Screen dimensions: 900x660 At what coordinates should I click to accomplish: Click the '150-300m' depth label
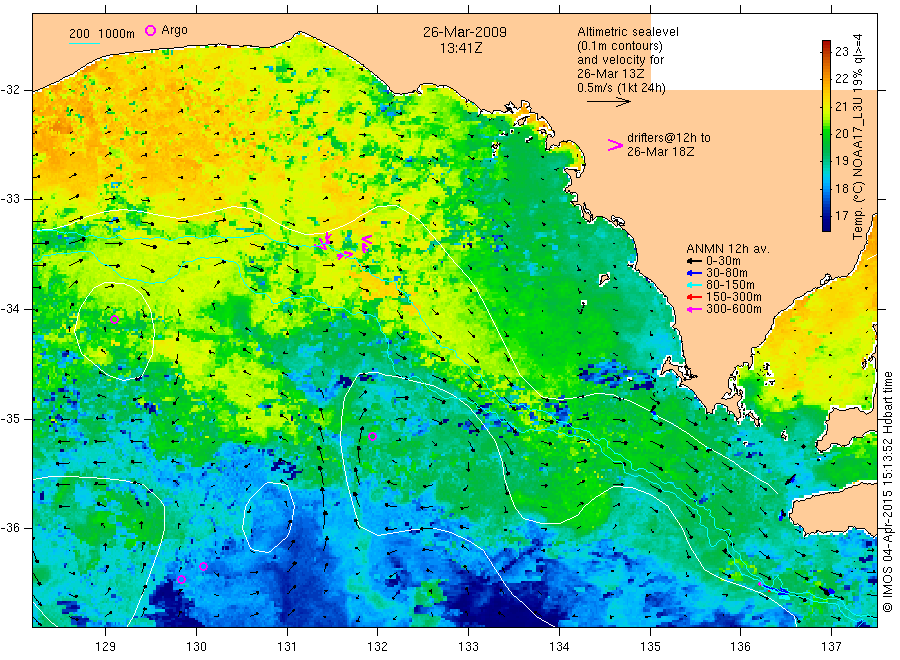(734, 297)
